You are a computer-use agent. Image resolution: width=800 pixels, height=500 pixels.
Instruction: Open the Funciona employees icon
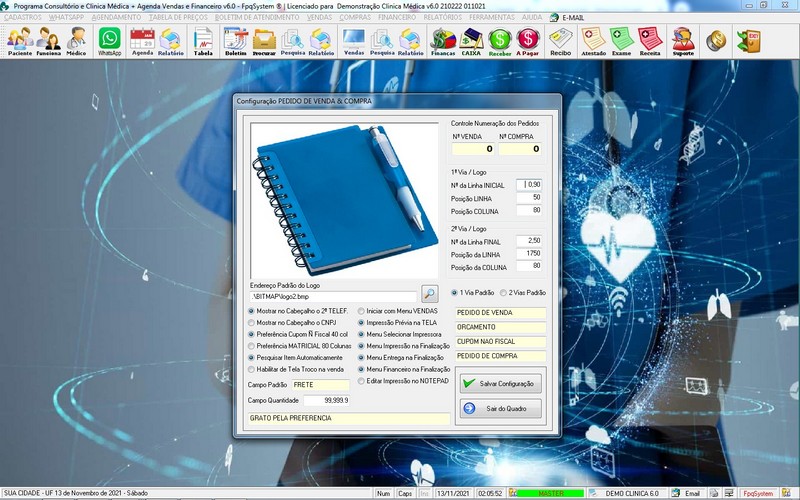click(48, 41)
